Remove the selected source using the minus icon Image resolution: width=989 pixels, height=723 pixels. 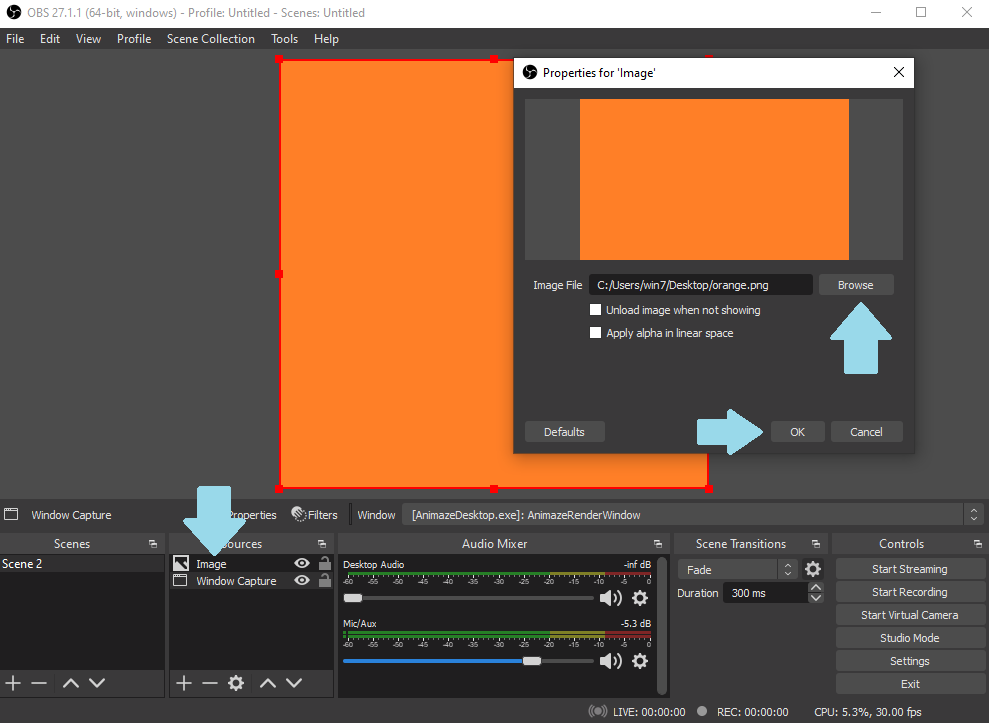click(208, 683)
